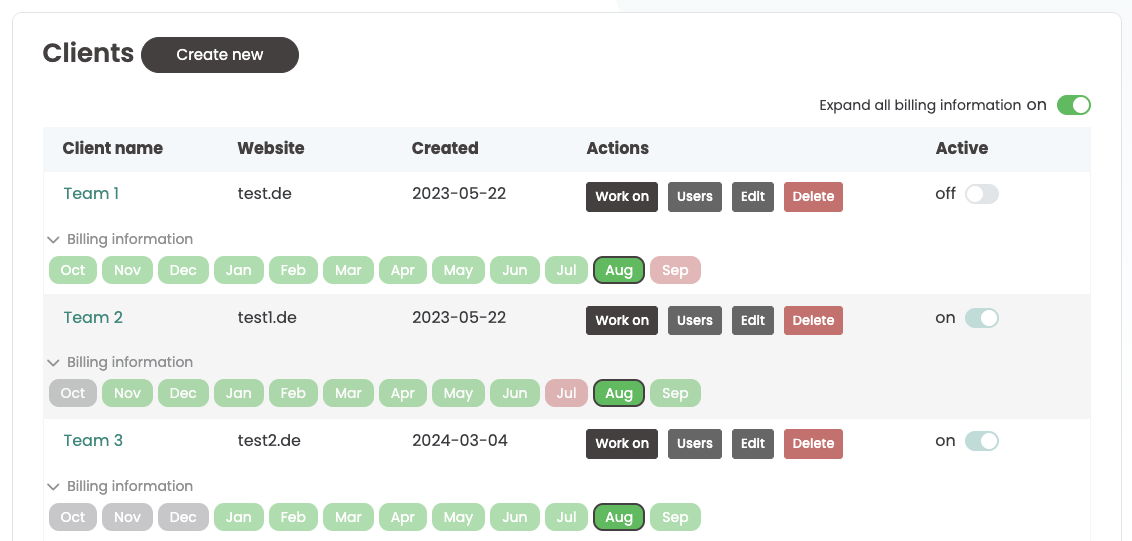The image size is (1132, 541).
Task: Select red Sep billing month for Team 1
Action: click(675, 270)
